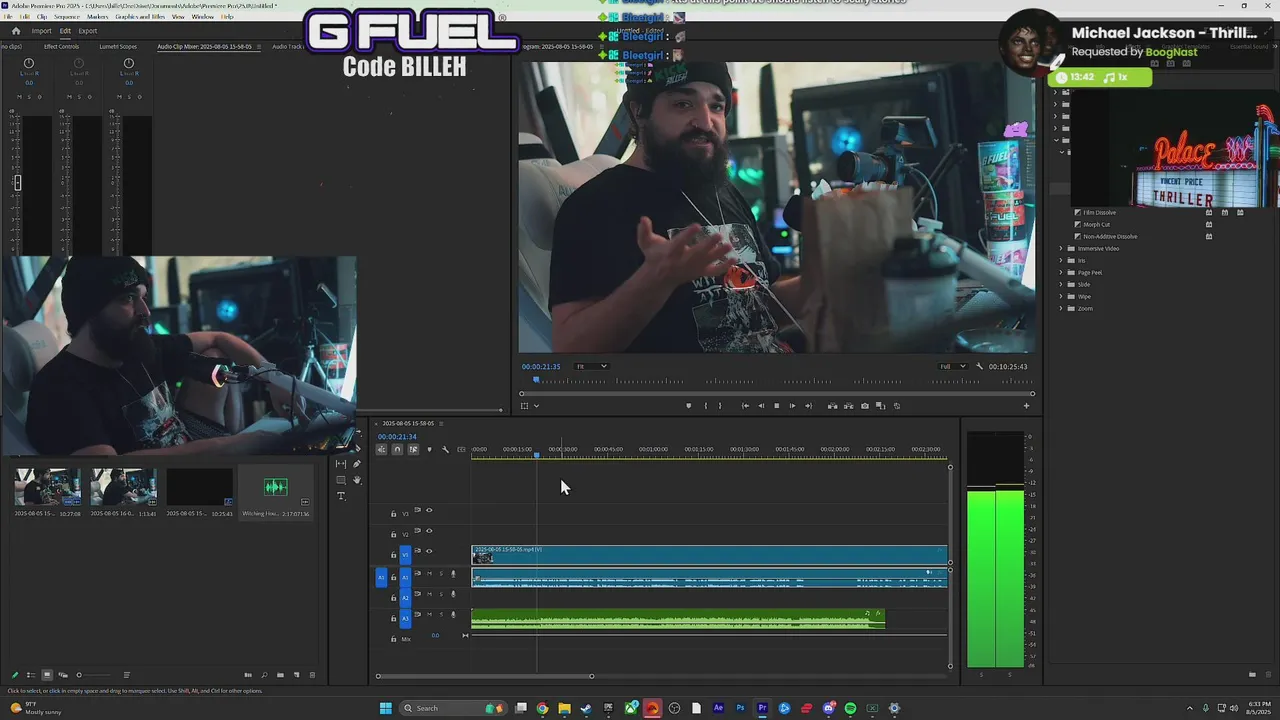Click Mark In bracket button
This screenshot has height=720, width=1280.
tap(706, 406)
